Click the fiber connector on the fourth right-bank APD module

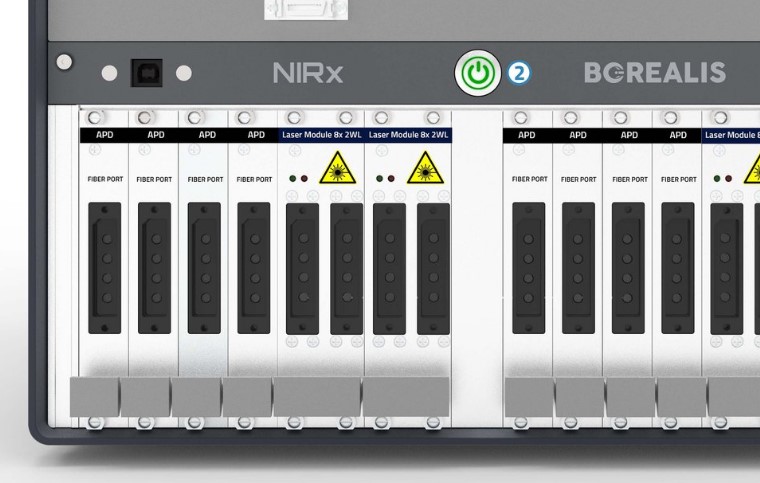pos(678,268)
